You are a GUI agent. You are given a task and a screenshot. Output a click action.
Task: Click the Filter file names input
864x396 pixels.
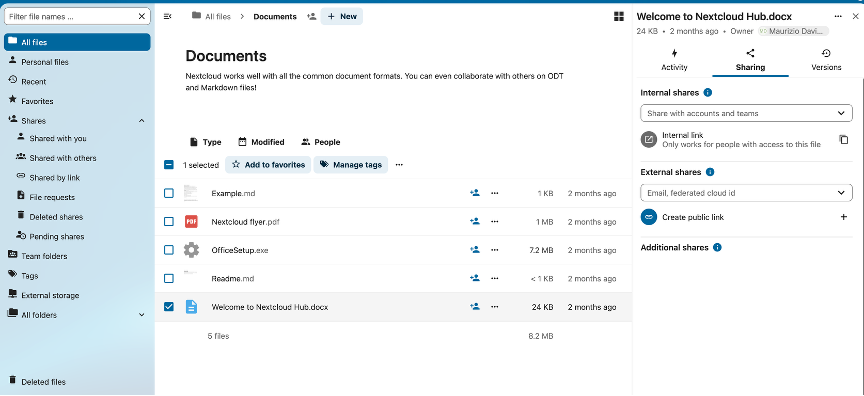(x=72, y=17)
